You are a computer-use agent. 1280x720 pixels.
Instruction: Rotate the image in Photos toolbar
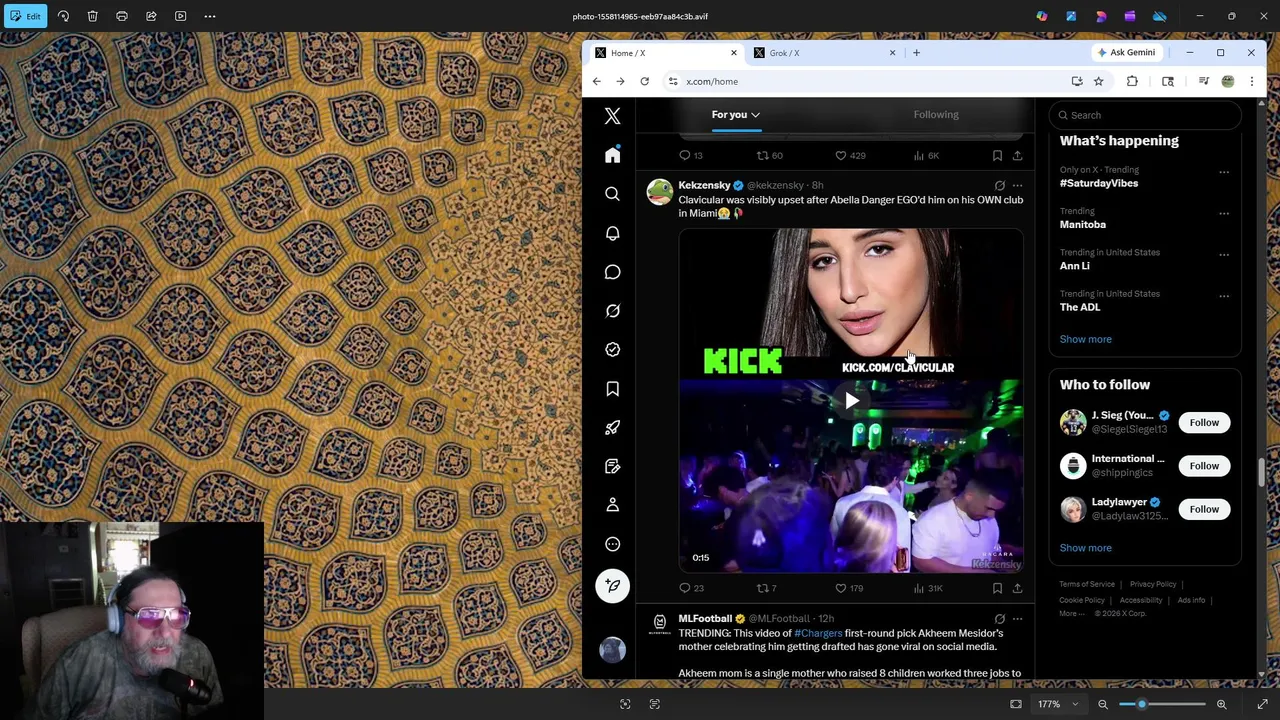click(63, 16)
